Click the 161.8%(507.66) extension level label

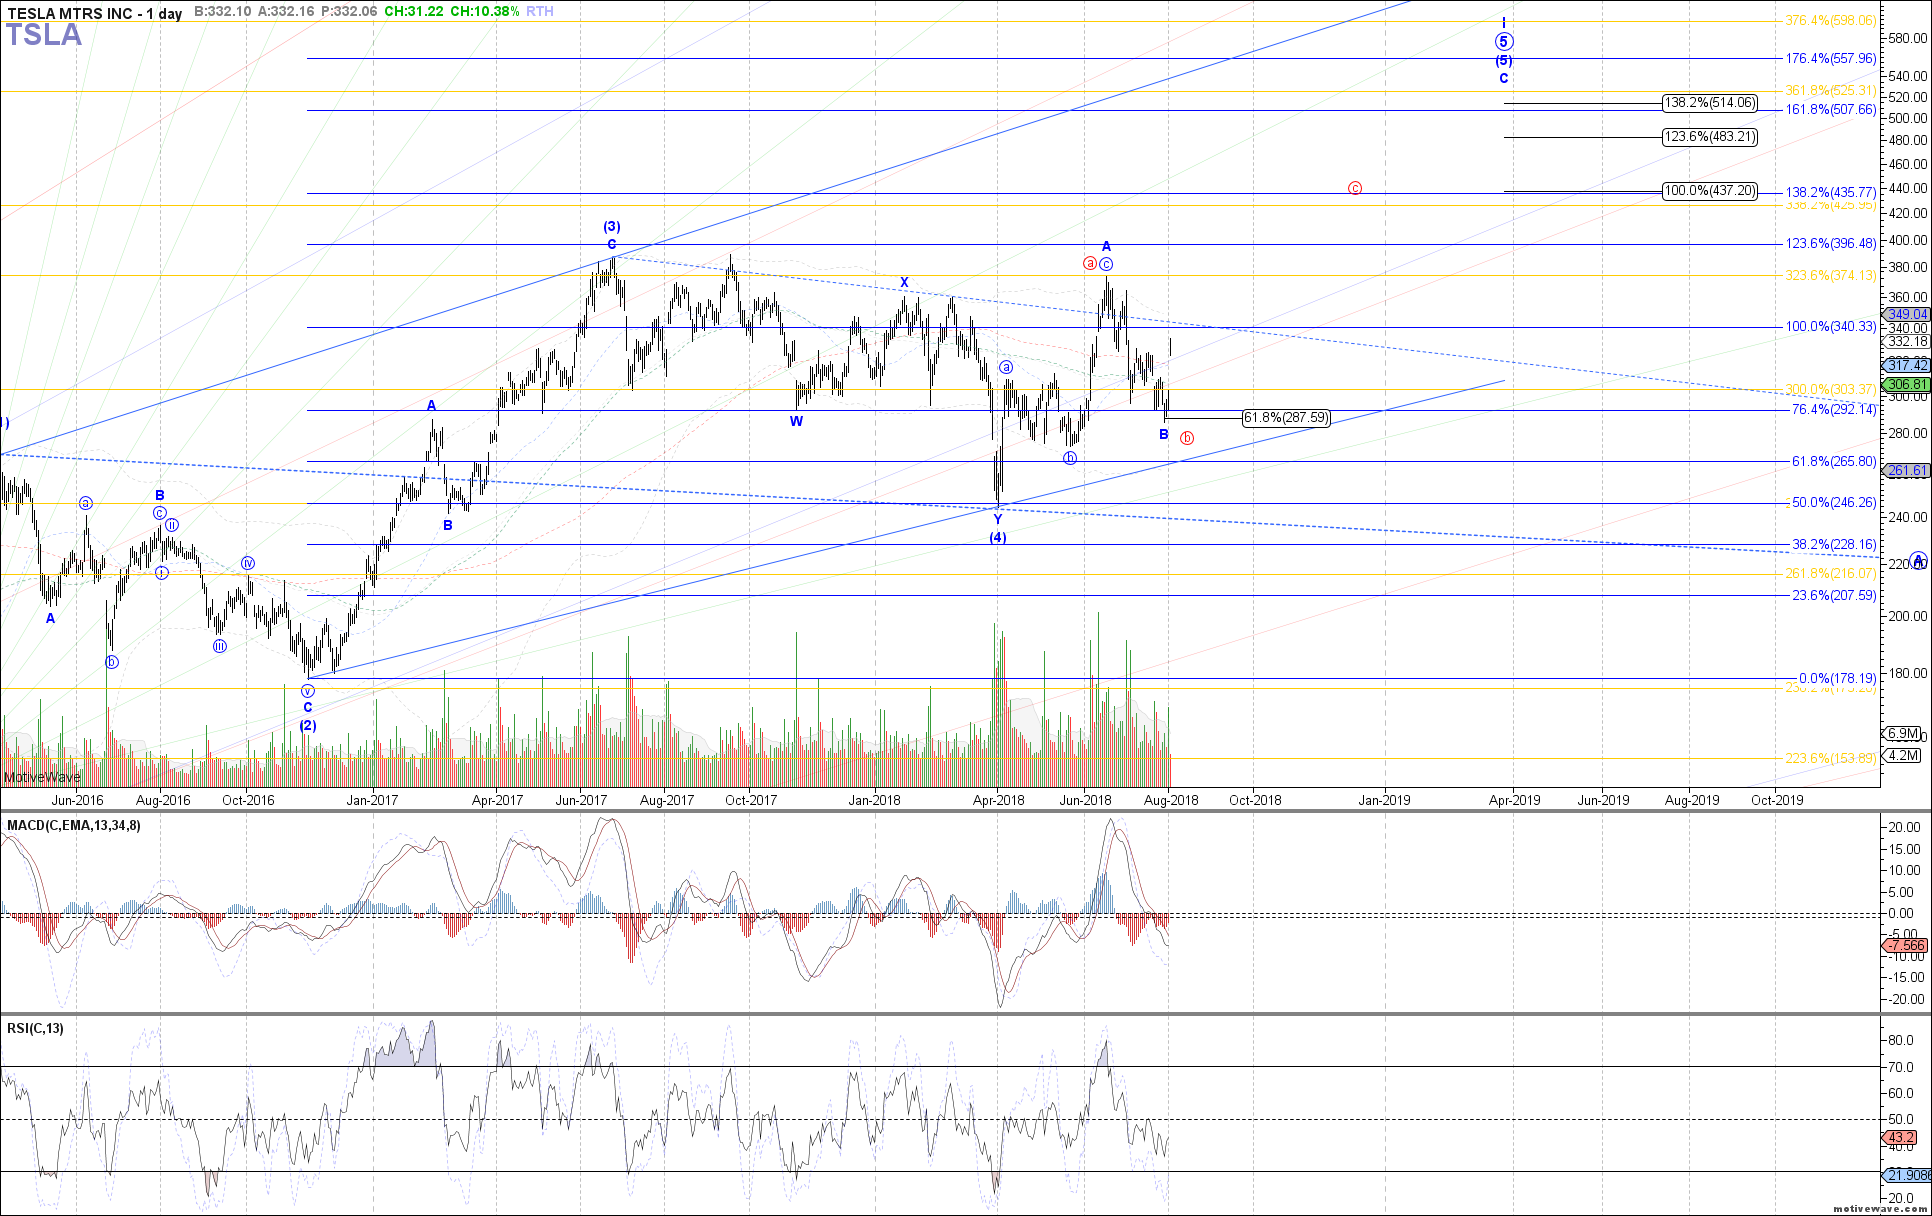click(1831, 109)
